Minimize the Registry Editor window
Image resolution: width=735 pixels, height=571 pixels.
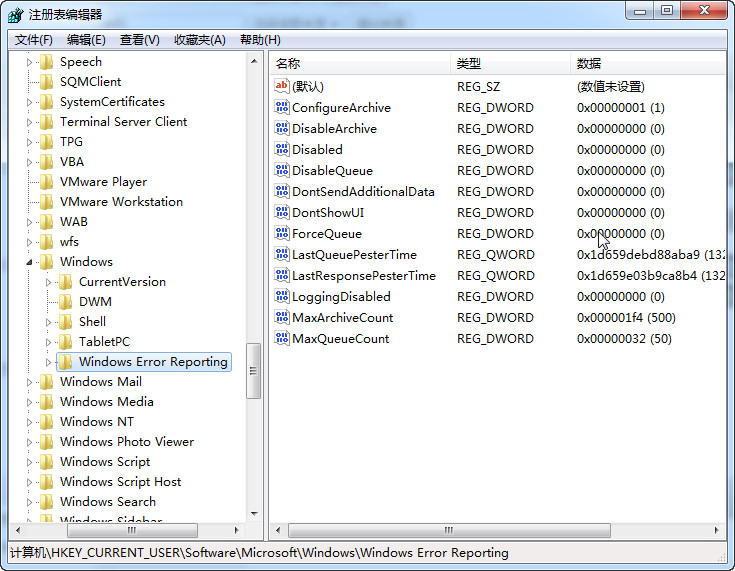click(x=639, y=12)
